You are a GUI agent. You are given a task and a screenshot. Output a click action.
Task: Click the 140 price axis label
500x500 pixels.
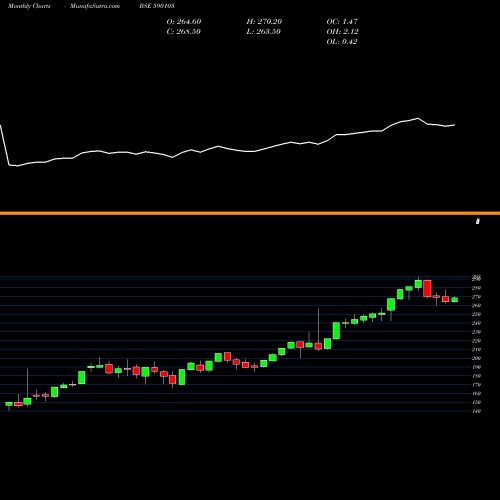coord(477,411)
